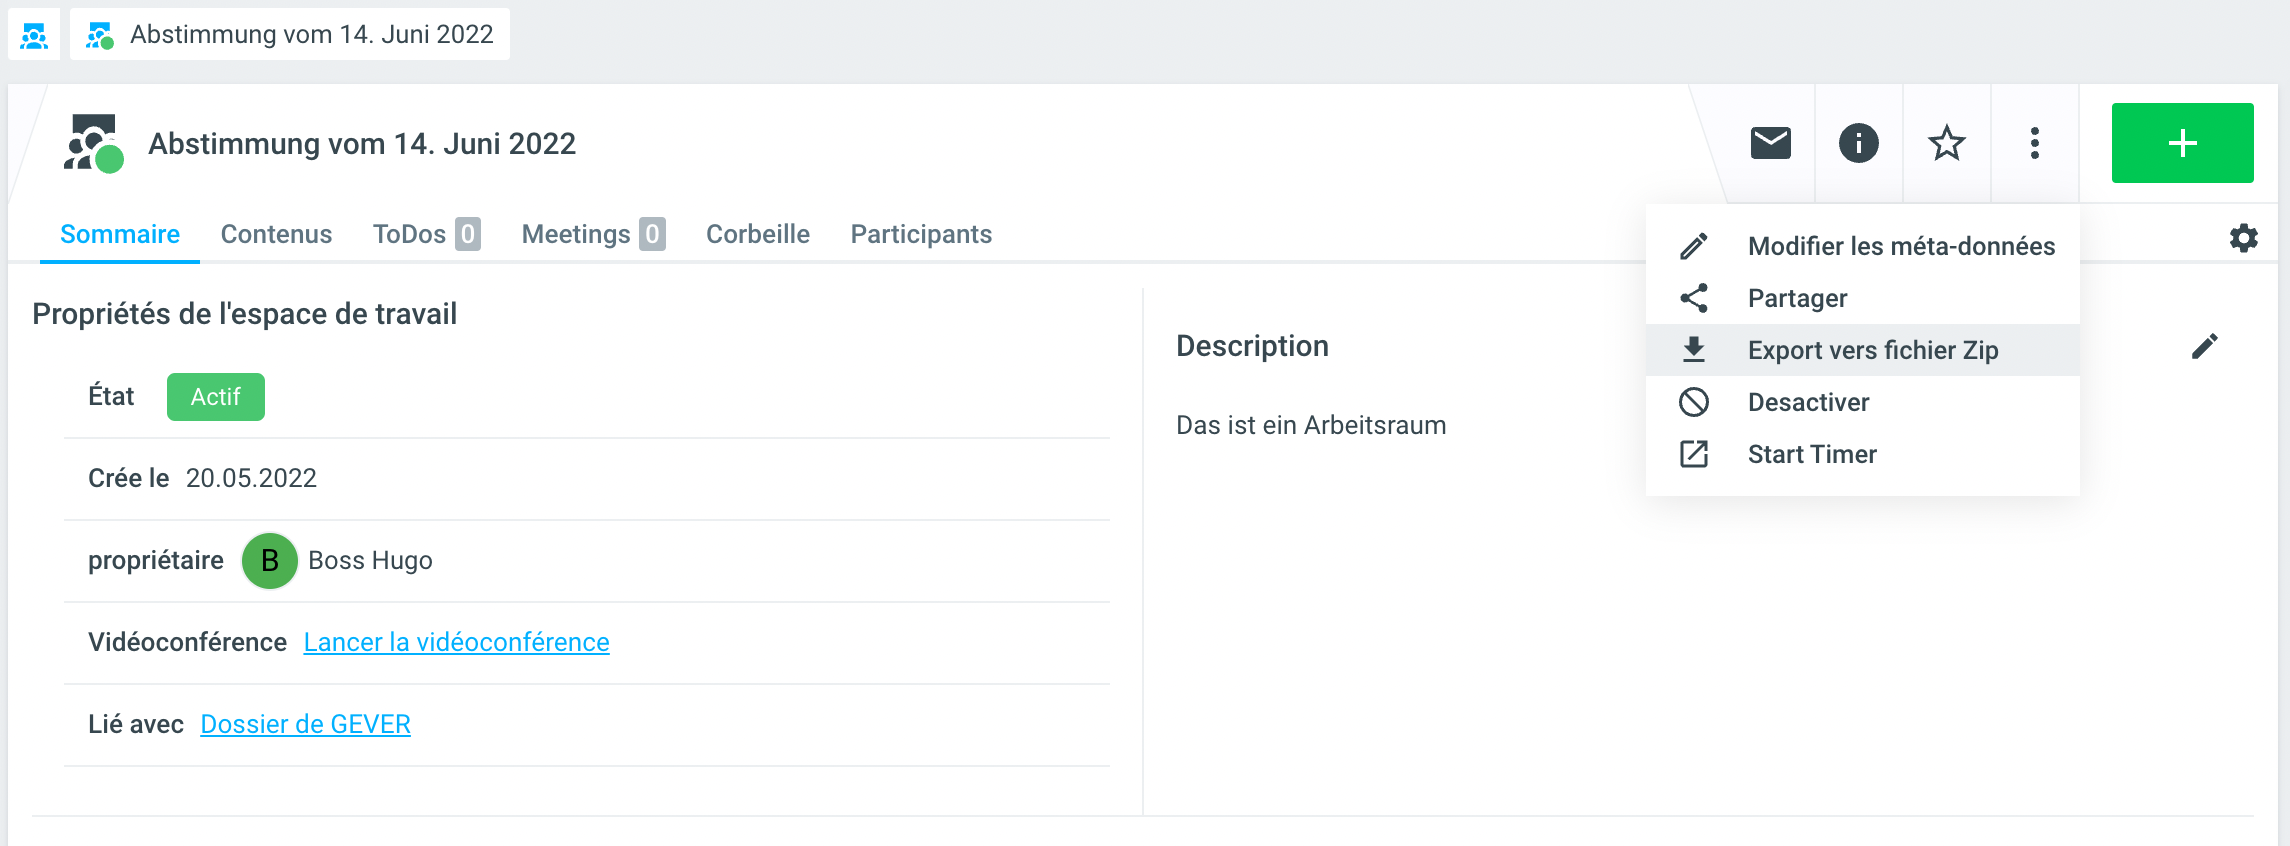Screen dimensions: 2290x846
Task: Select Modifier les méta-données menu entry
Action: [x=1900, y=246]
